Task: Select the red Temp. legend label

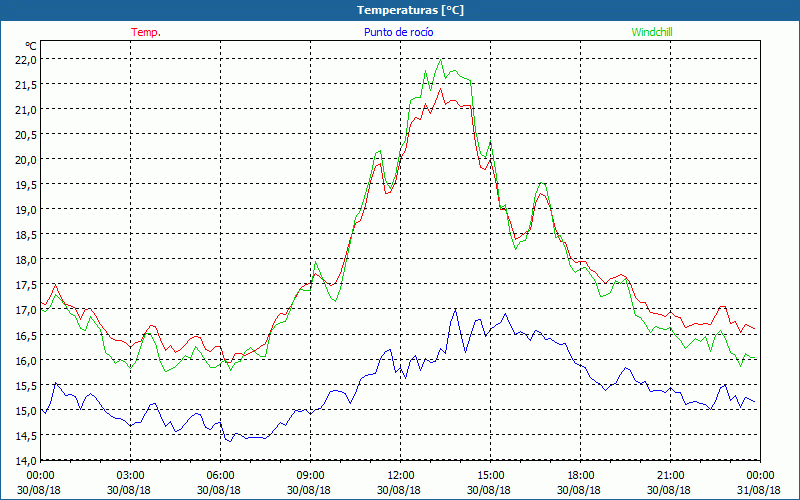Action: (146, 32)
